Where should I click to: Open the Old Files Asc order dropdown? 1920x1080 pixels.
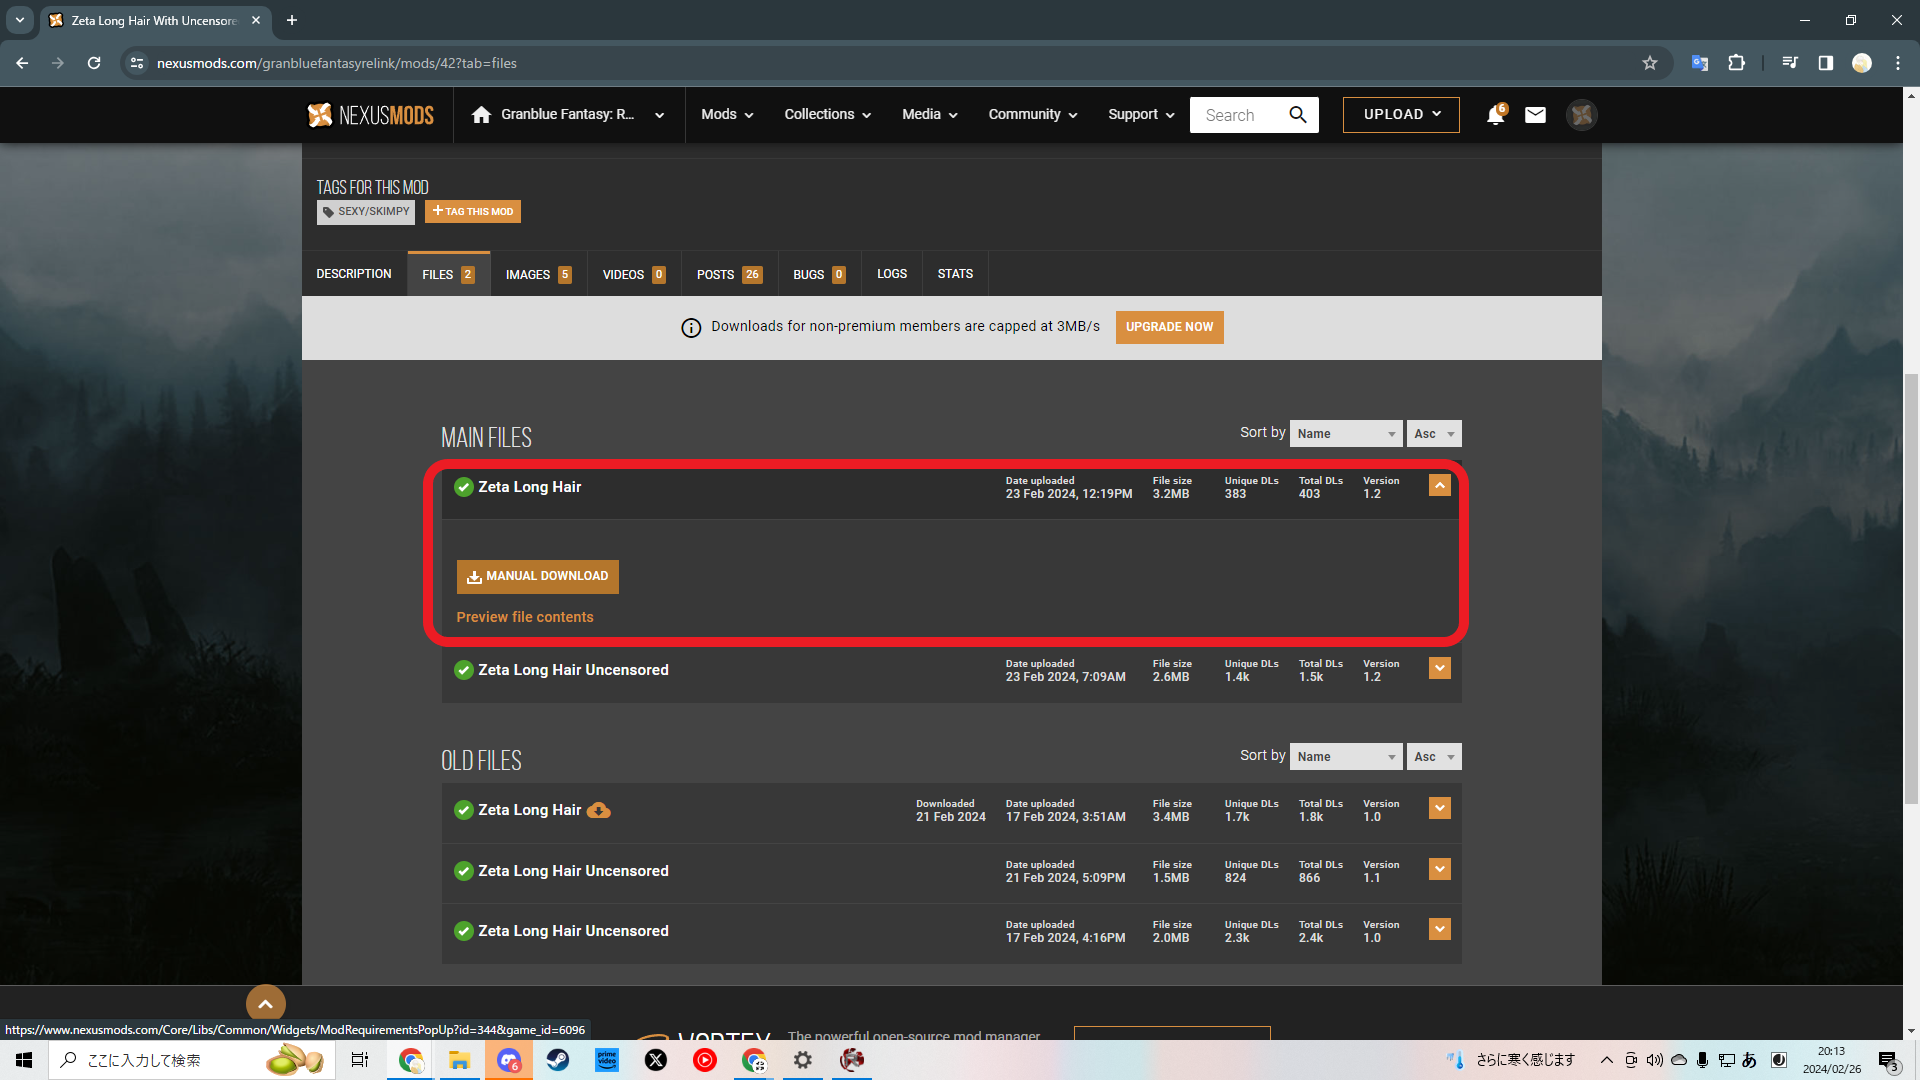coord(1433,757)
